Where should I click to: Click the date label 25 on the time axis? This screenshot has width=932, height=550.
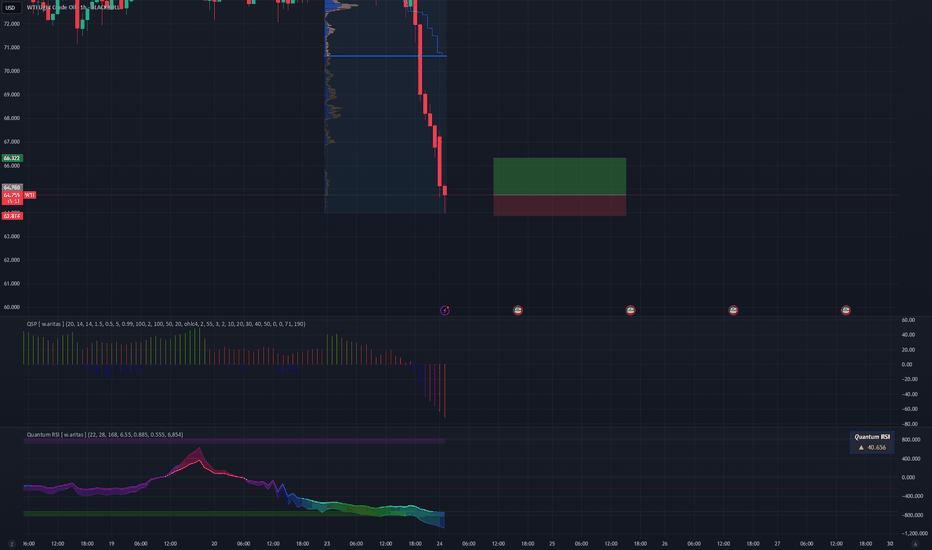coord(552,544)
